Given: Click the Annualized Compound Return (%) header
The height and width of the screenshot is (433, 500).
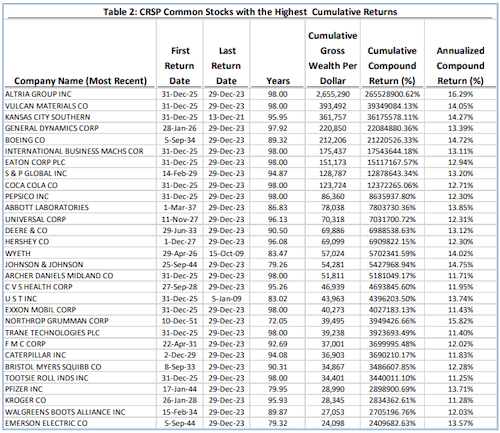Looking at the screenshot, I should (460, 66).
